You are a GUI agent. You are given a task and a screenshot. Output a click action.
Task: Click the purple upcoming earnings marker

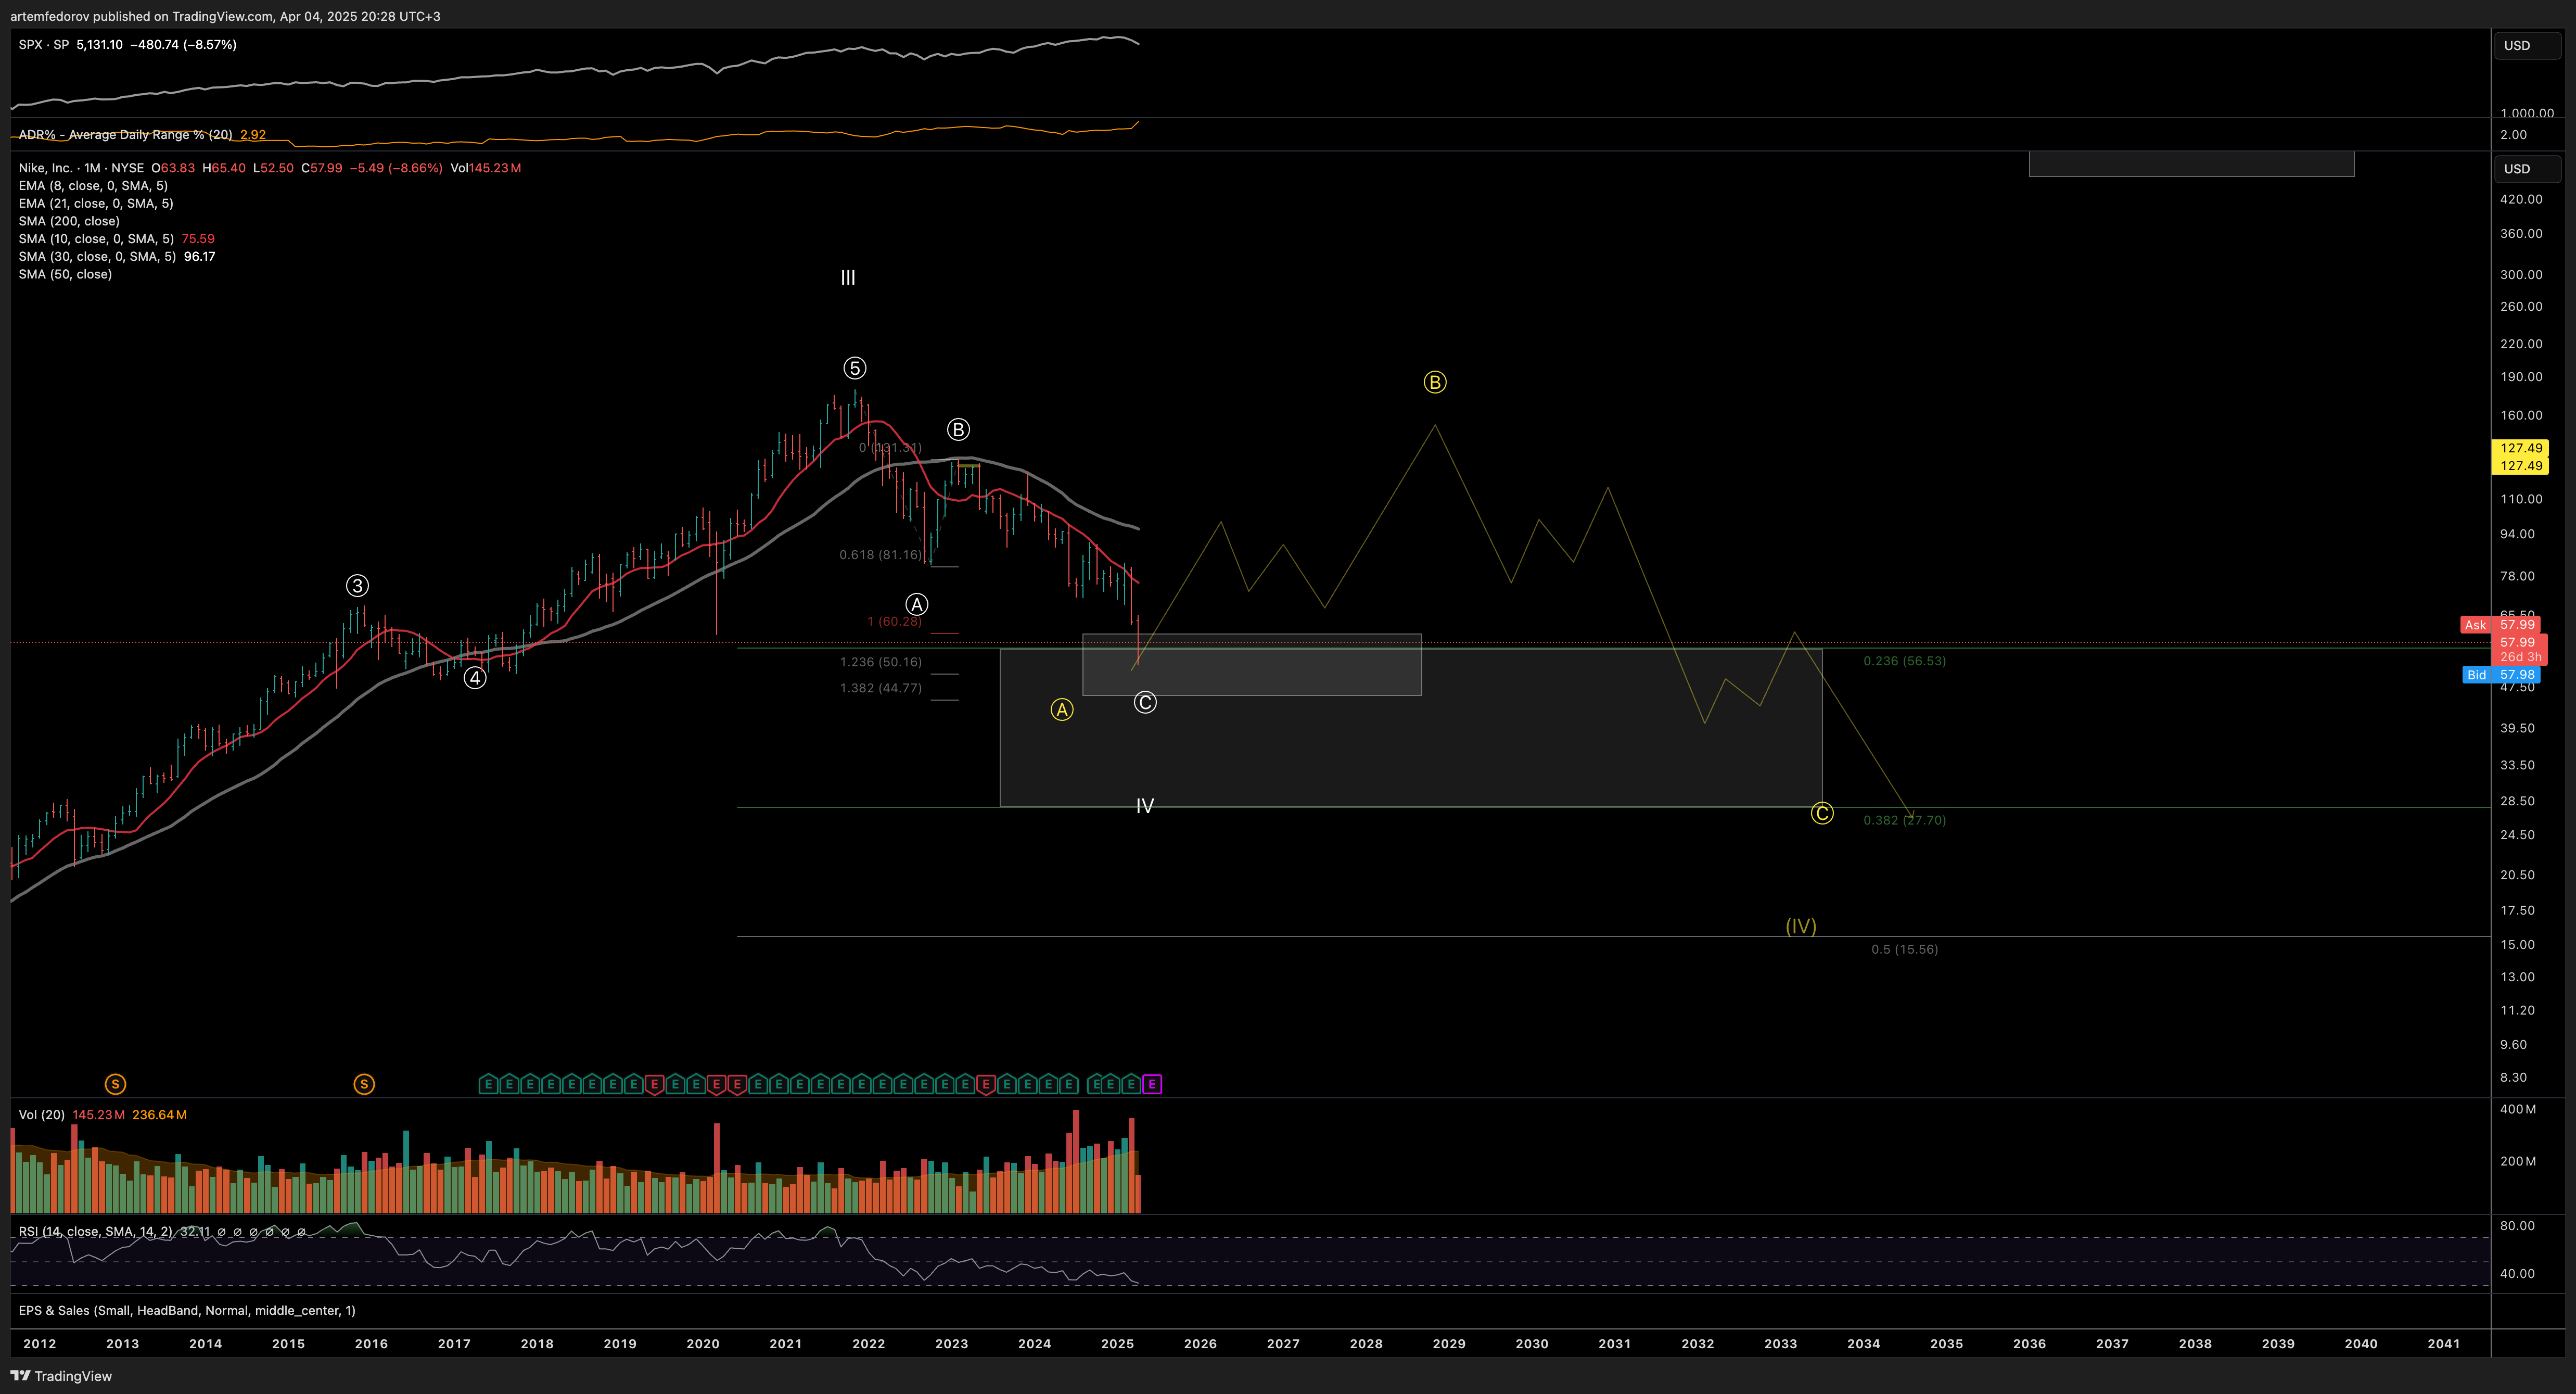[x=1152, y=1084]
